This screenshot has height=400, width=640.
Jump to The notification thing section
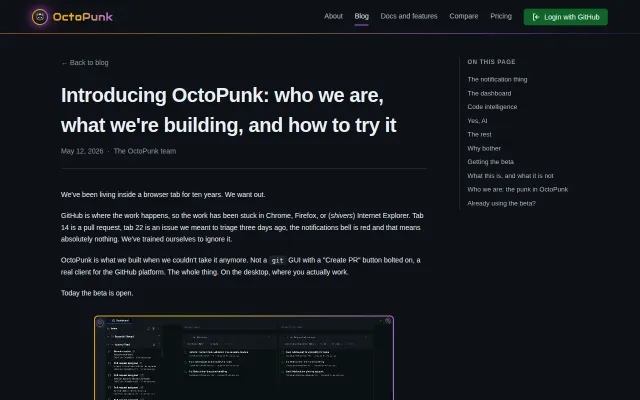(497, 80)
